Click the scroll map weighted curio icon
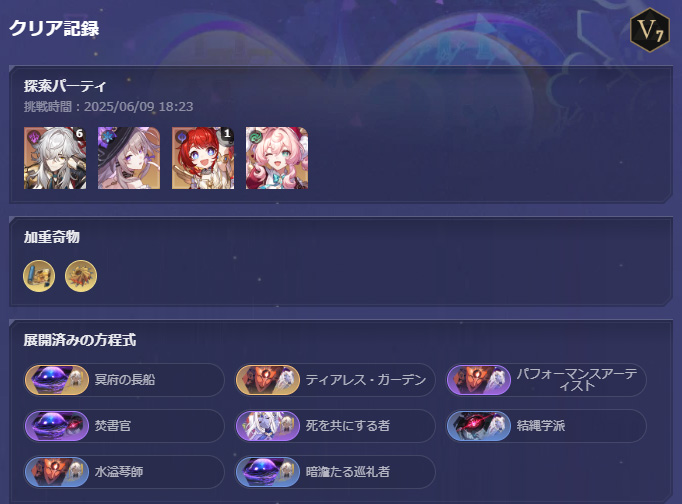Screen dimensions: 682x504 pos(39,276)
